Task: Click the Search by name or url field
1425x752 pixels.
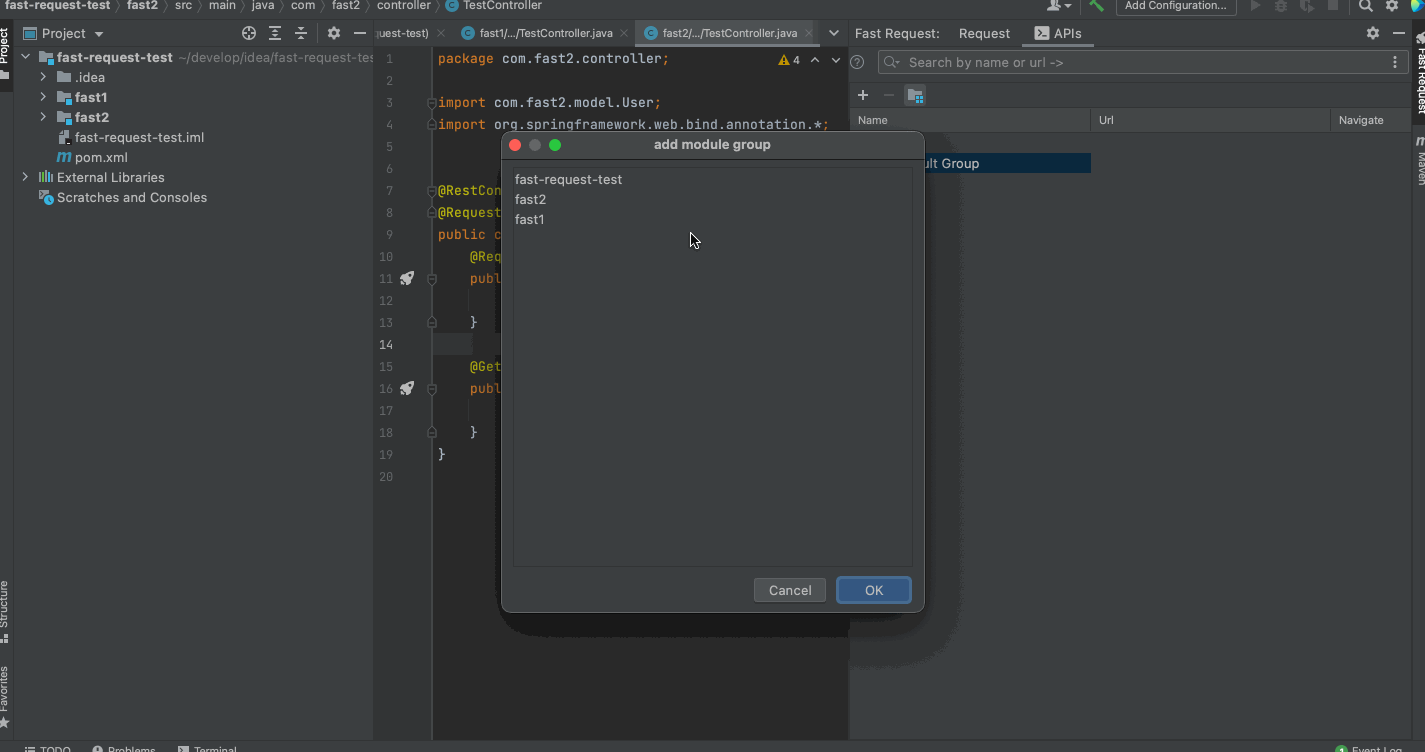Action: (1140, 62)
